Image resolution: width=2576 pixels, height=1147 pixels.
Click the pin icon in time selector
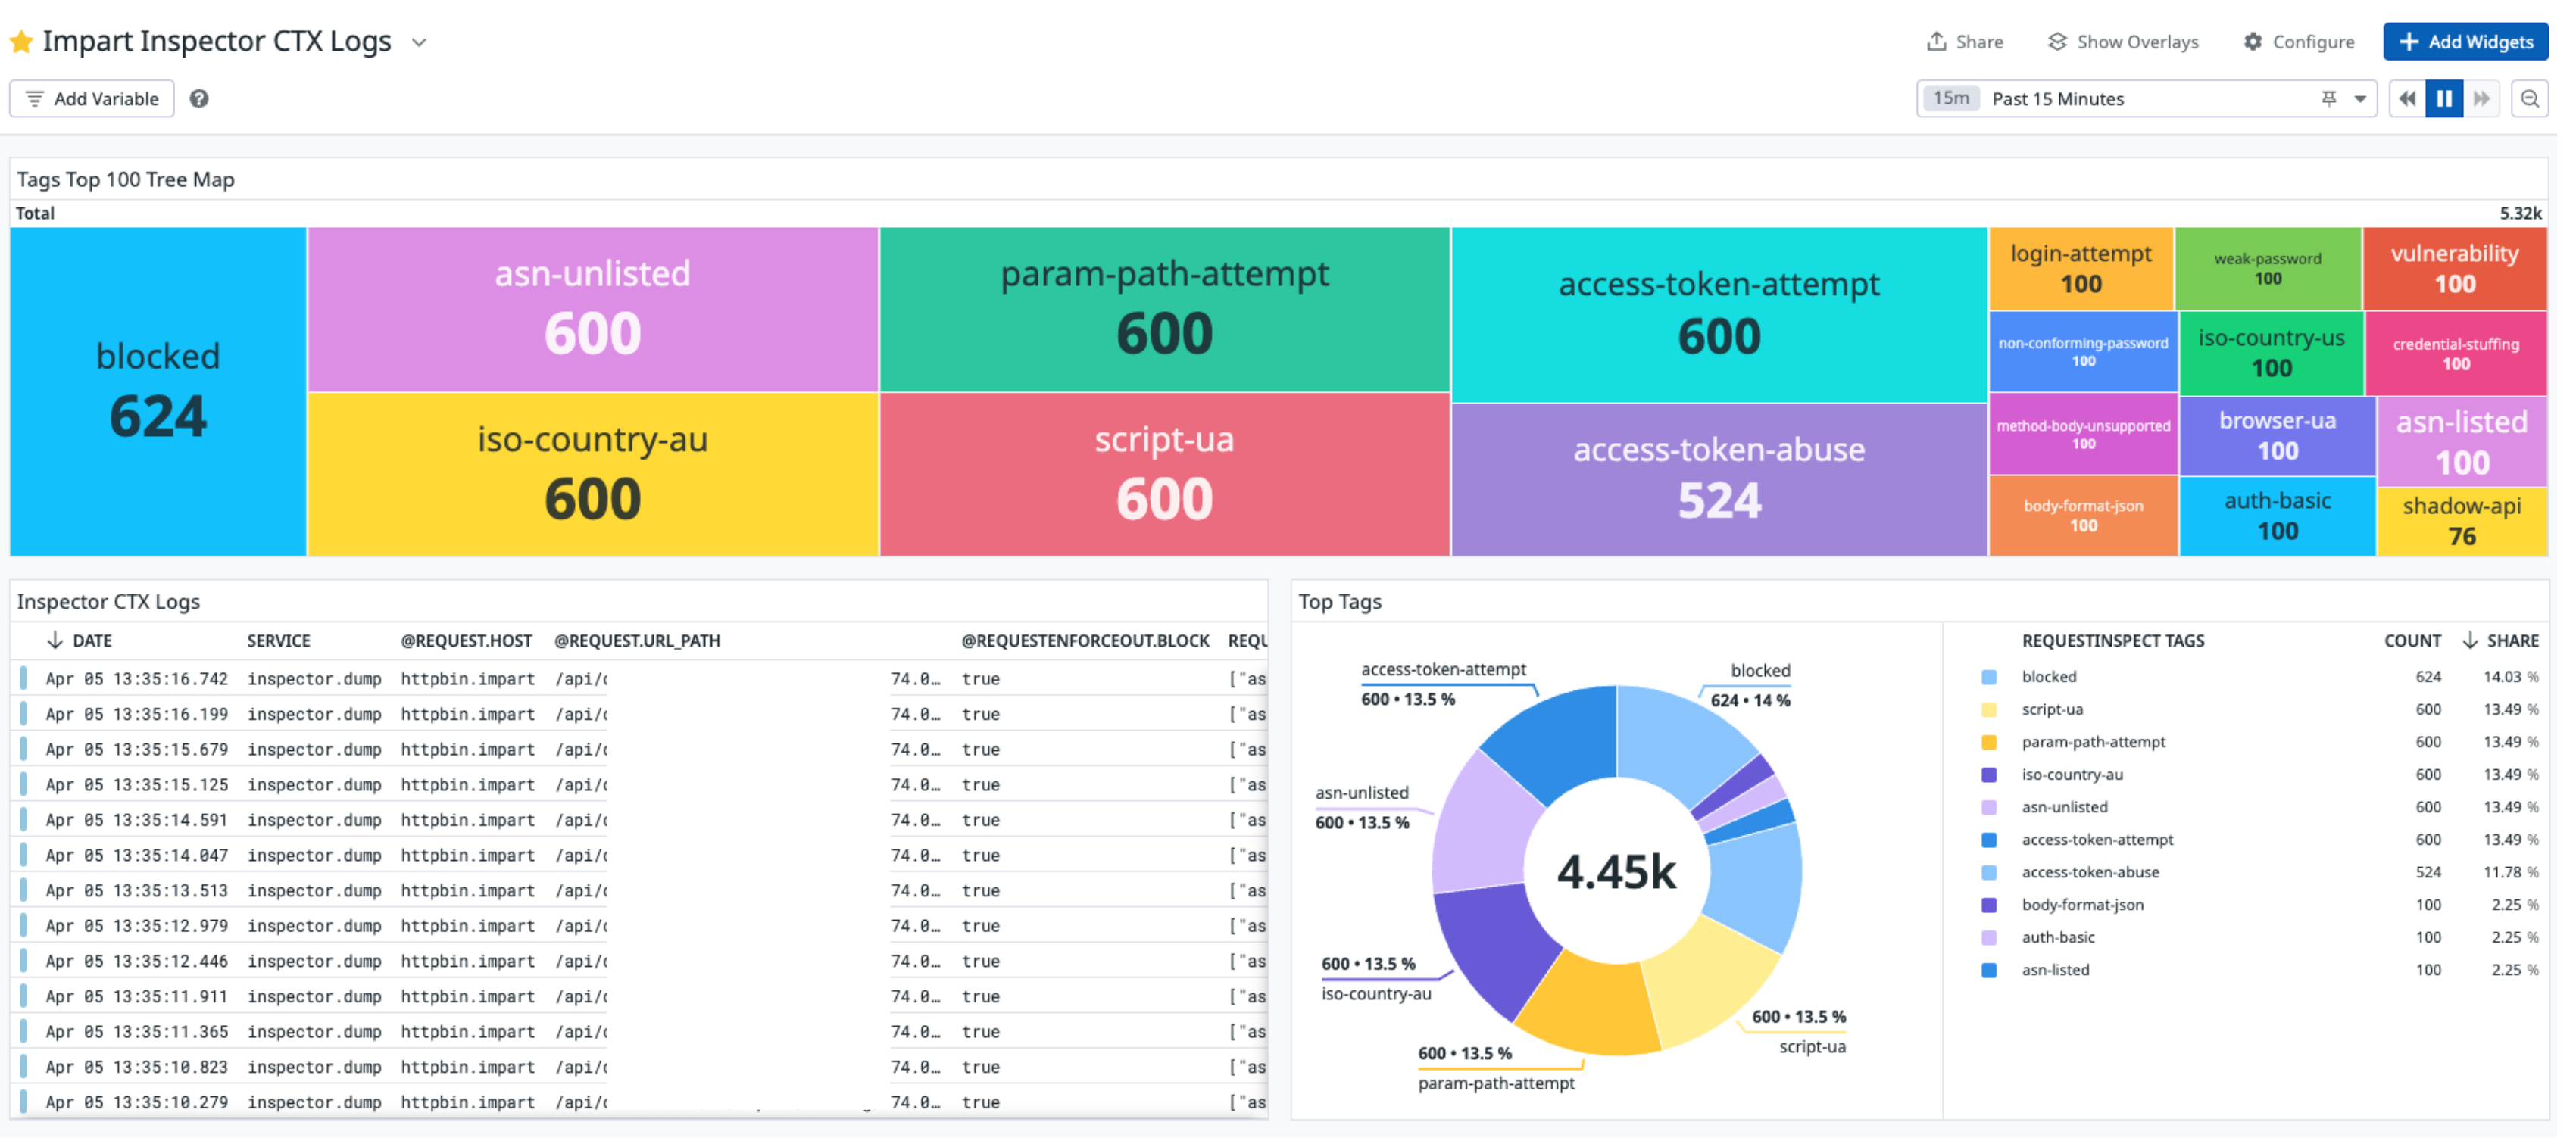(2329, 99)
